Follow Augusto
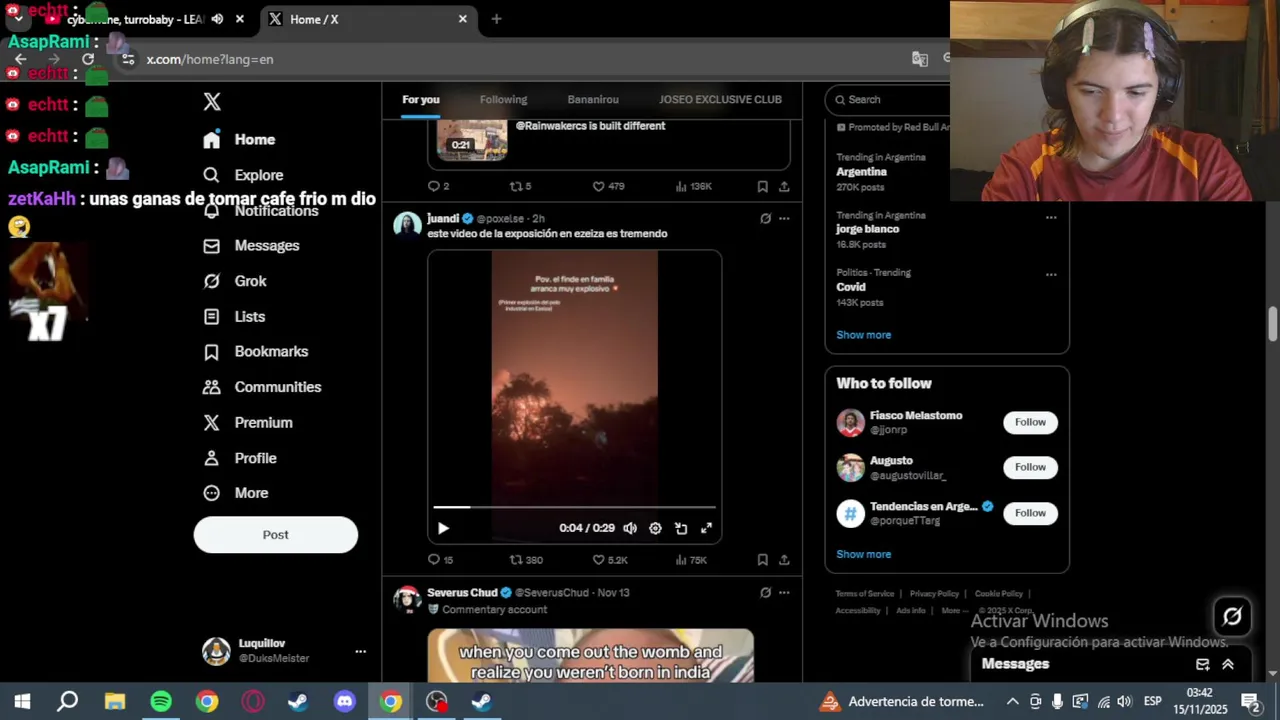This screenshot has width=1280, height=720. click(x=1030, y=467)
